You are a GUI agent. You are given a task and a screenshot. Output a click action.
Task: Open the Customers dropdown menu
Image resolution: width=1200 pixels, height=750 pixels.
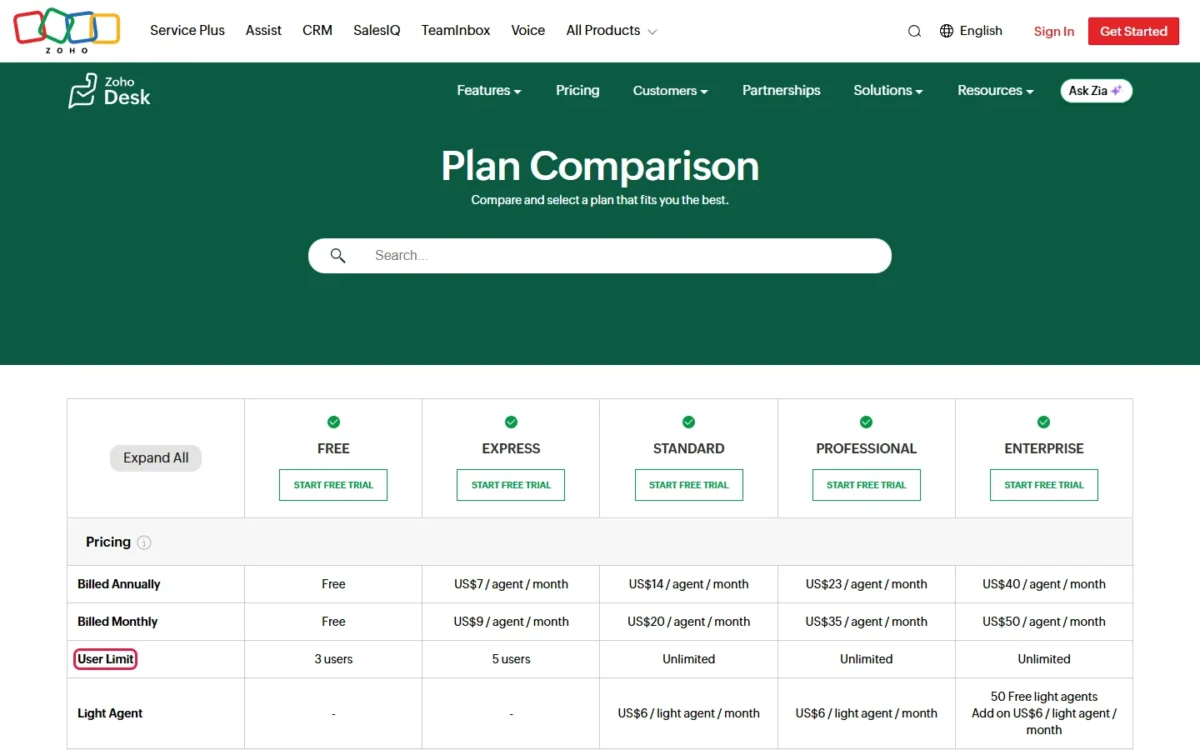[670, 91]
